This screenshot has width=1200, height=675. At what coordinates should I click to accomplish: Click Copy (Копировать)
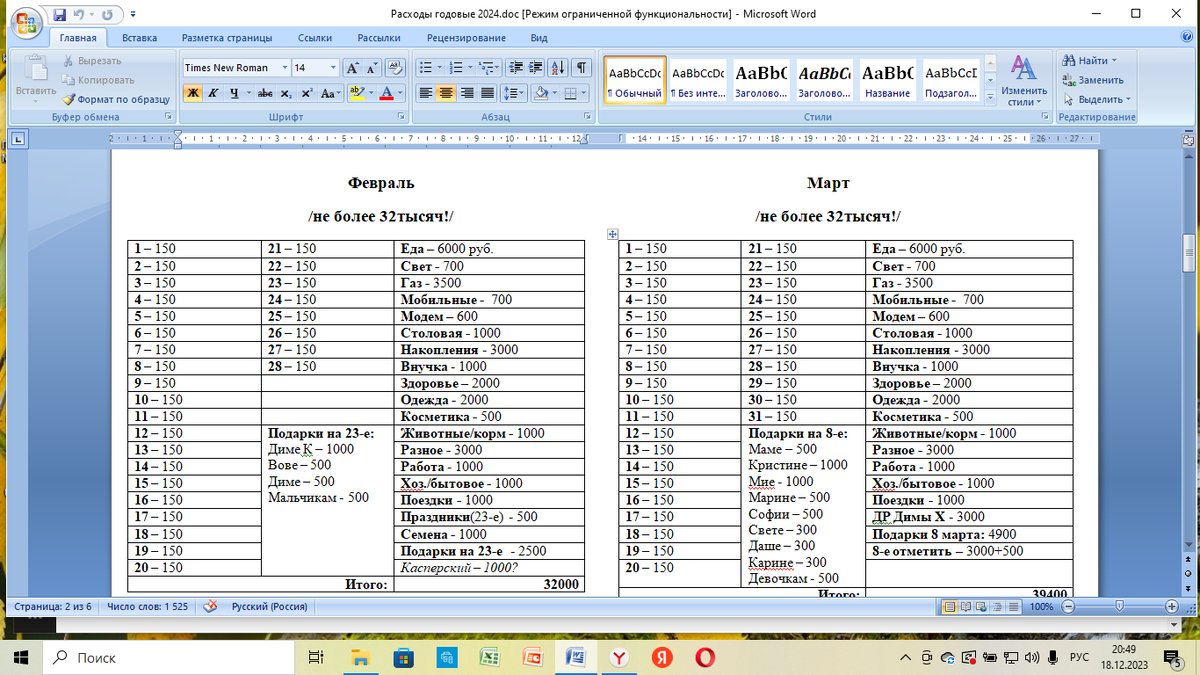click(x=97, y=80)
